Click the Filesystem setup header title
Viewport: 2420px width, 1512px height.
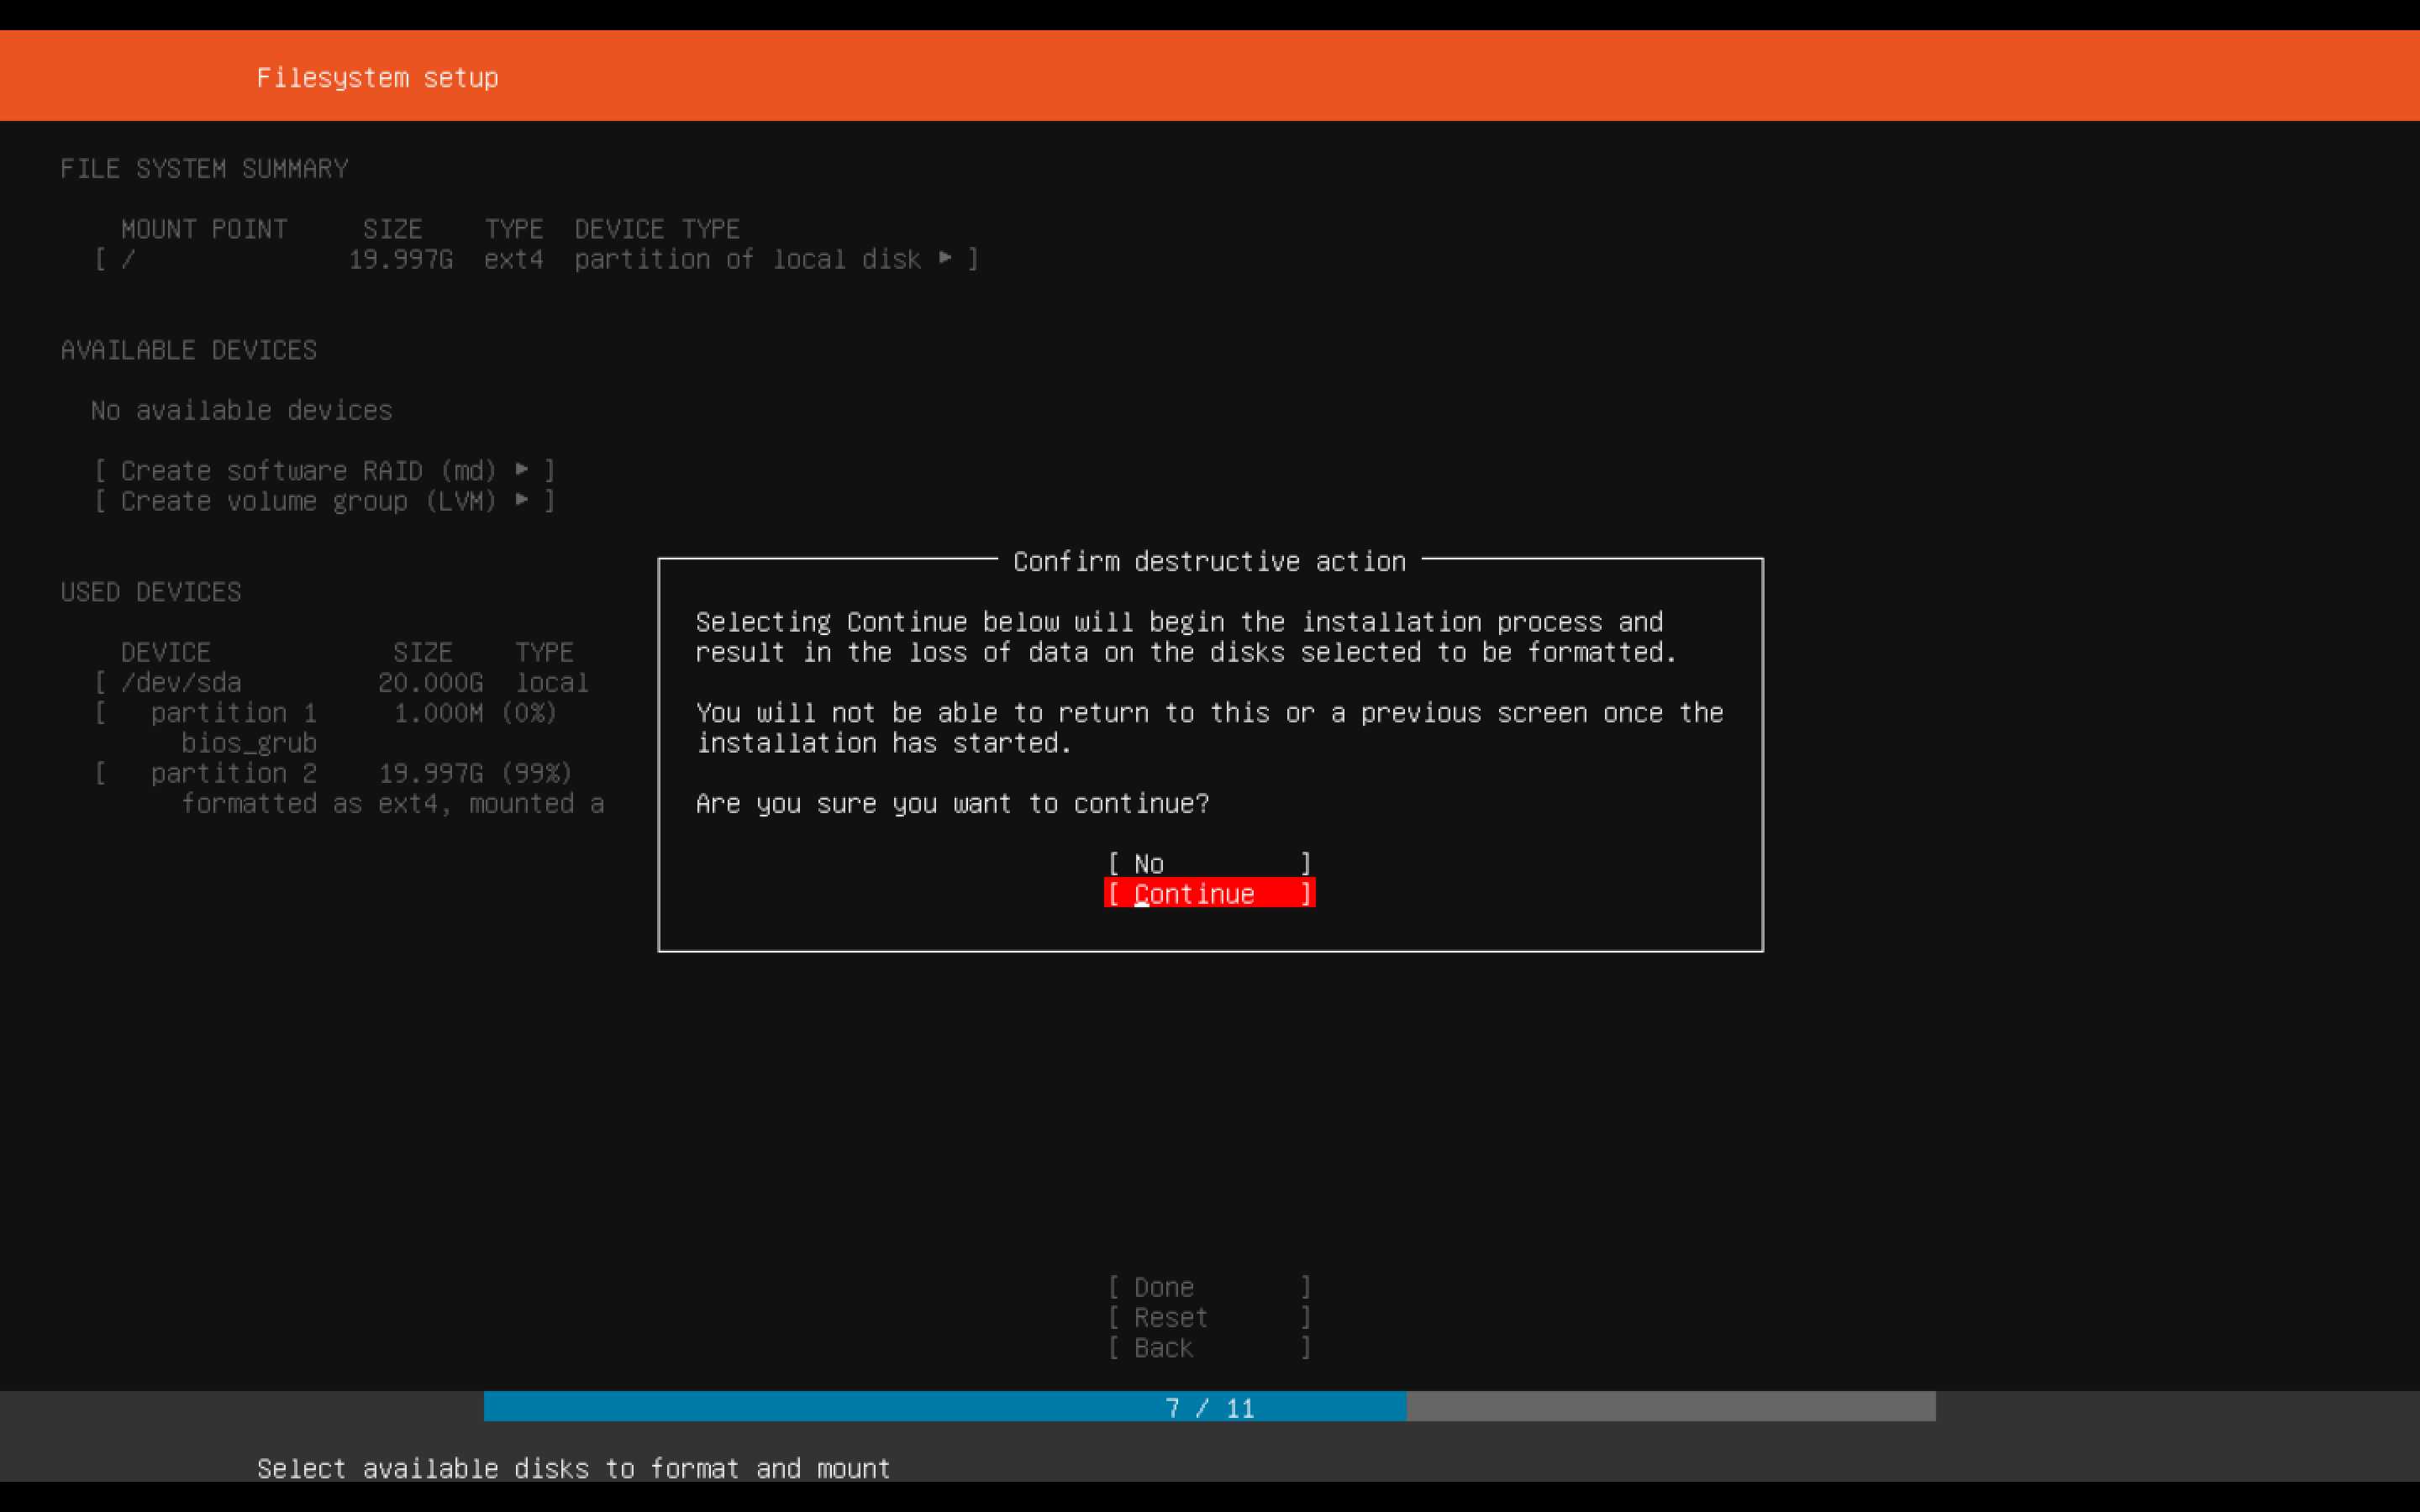[x=377, y=77]
